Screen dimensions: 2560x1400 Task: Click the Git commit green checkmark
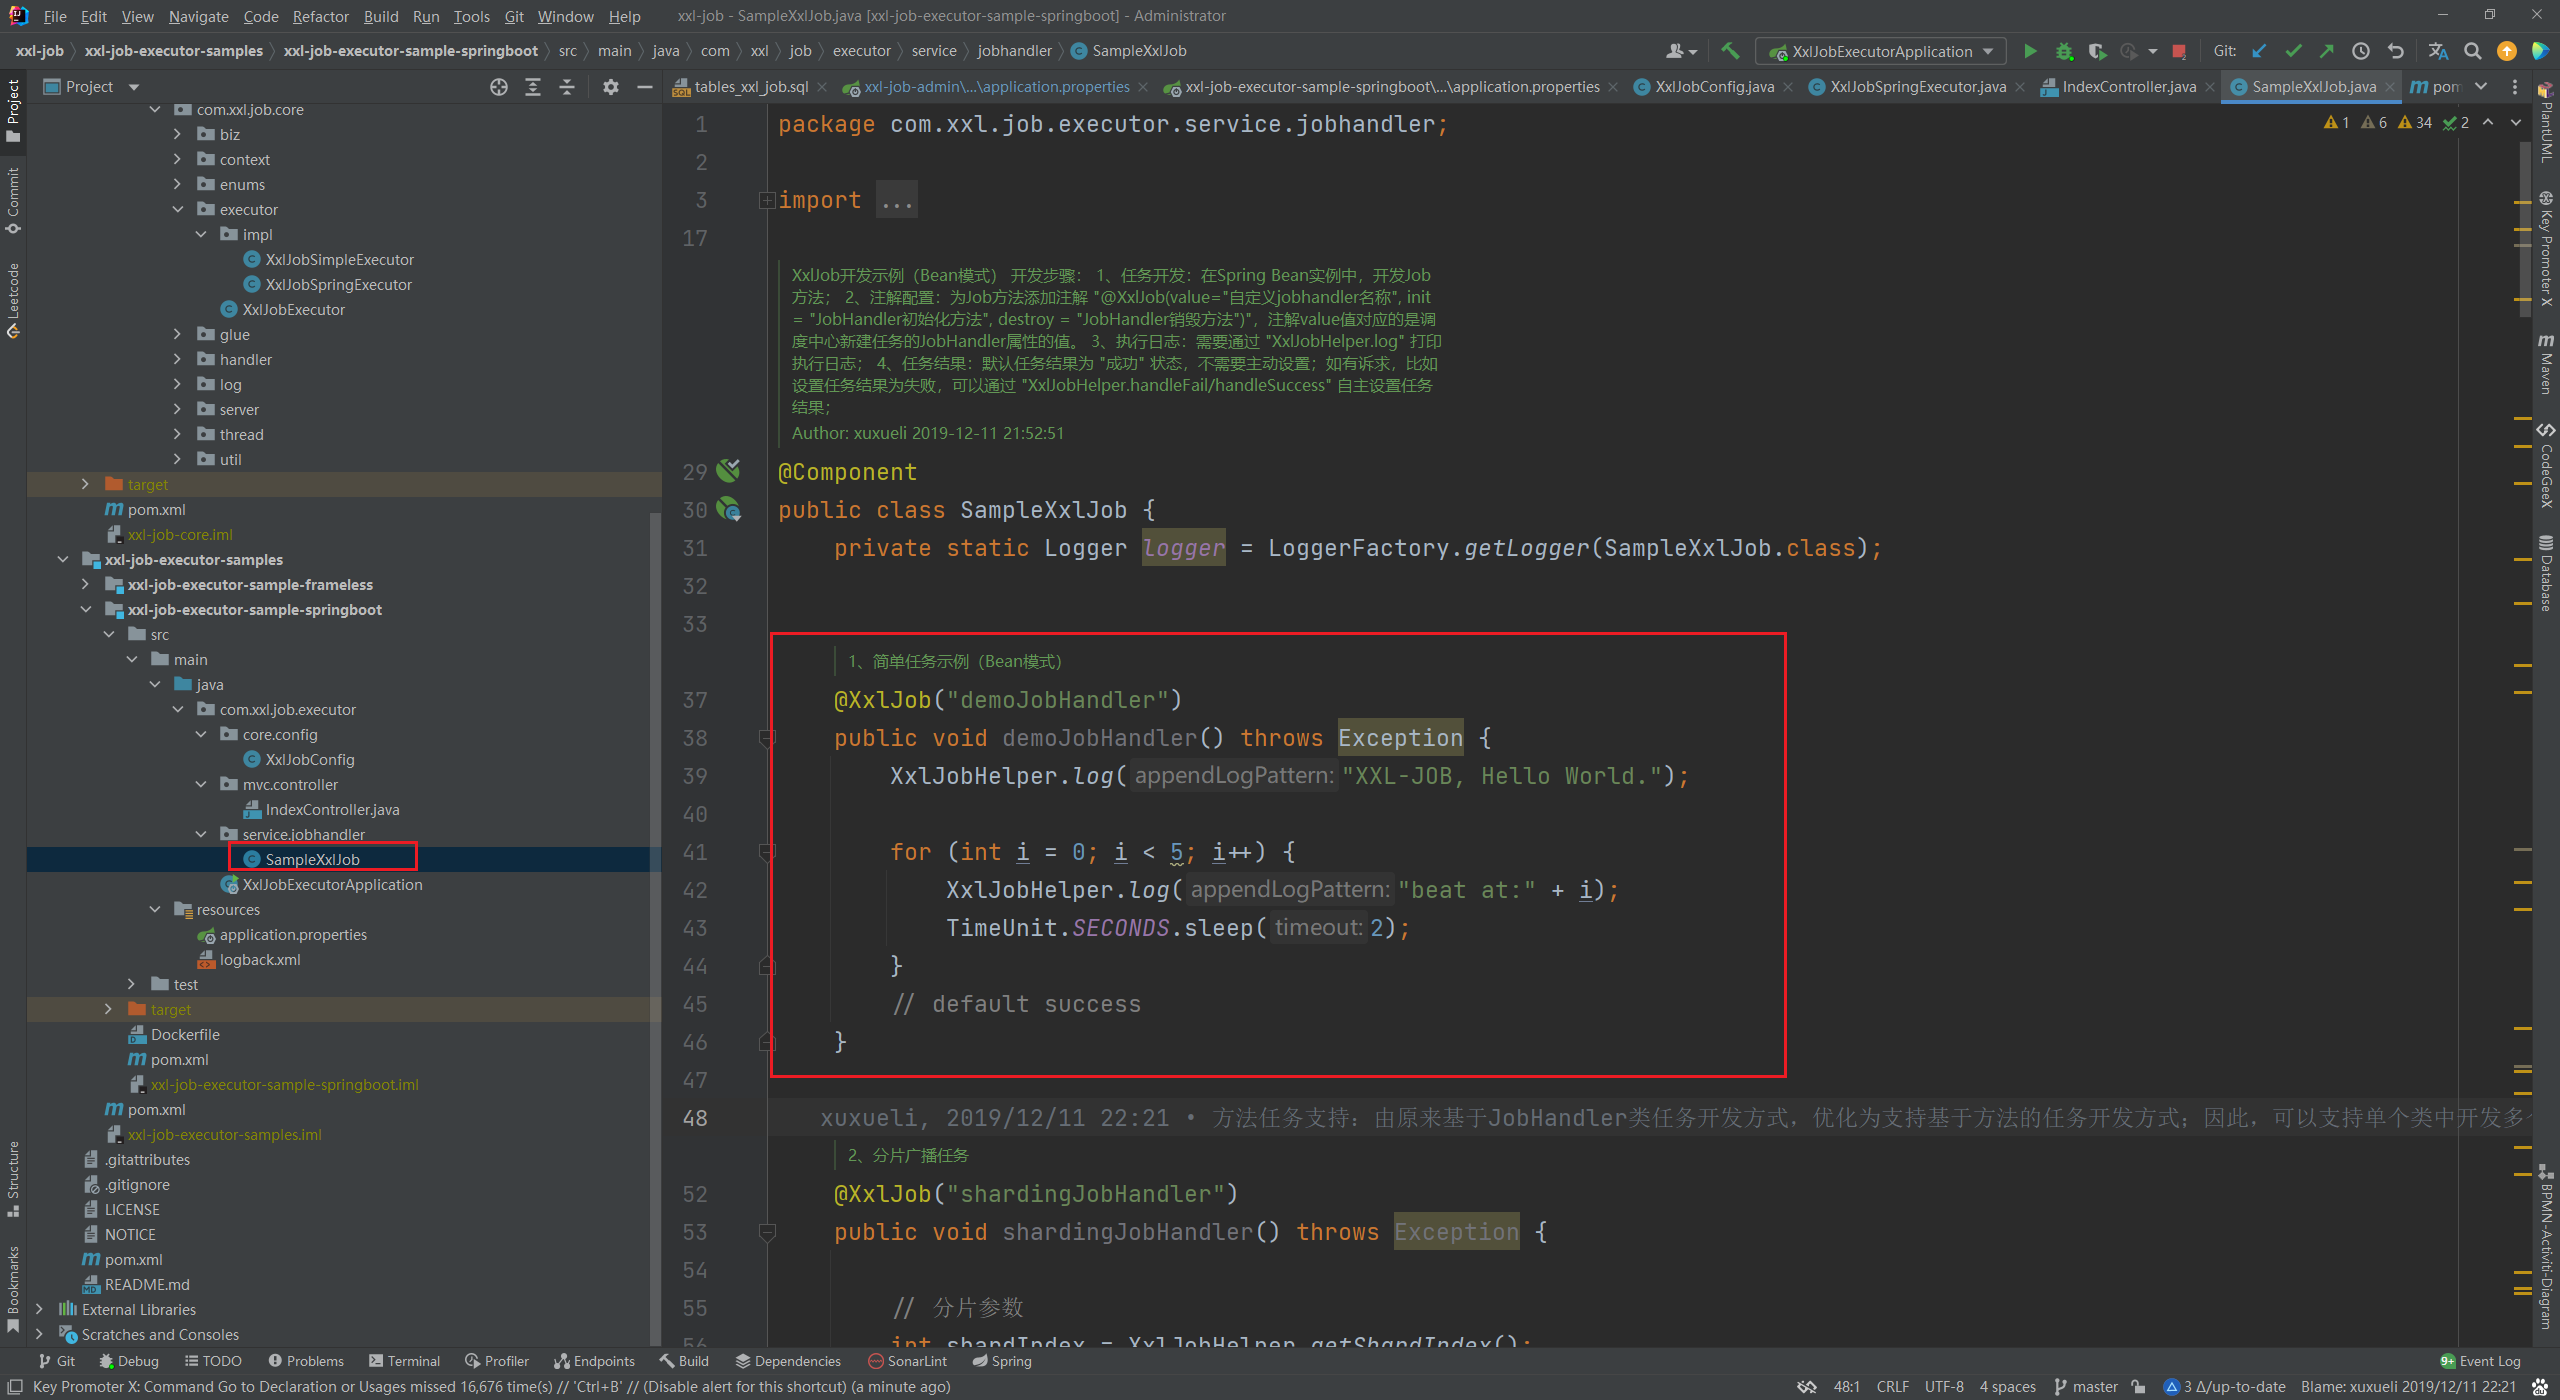pos(2293,51)
